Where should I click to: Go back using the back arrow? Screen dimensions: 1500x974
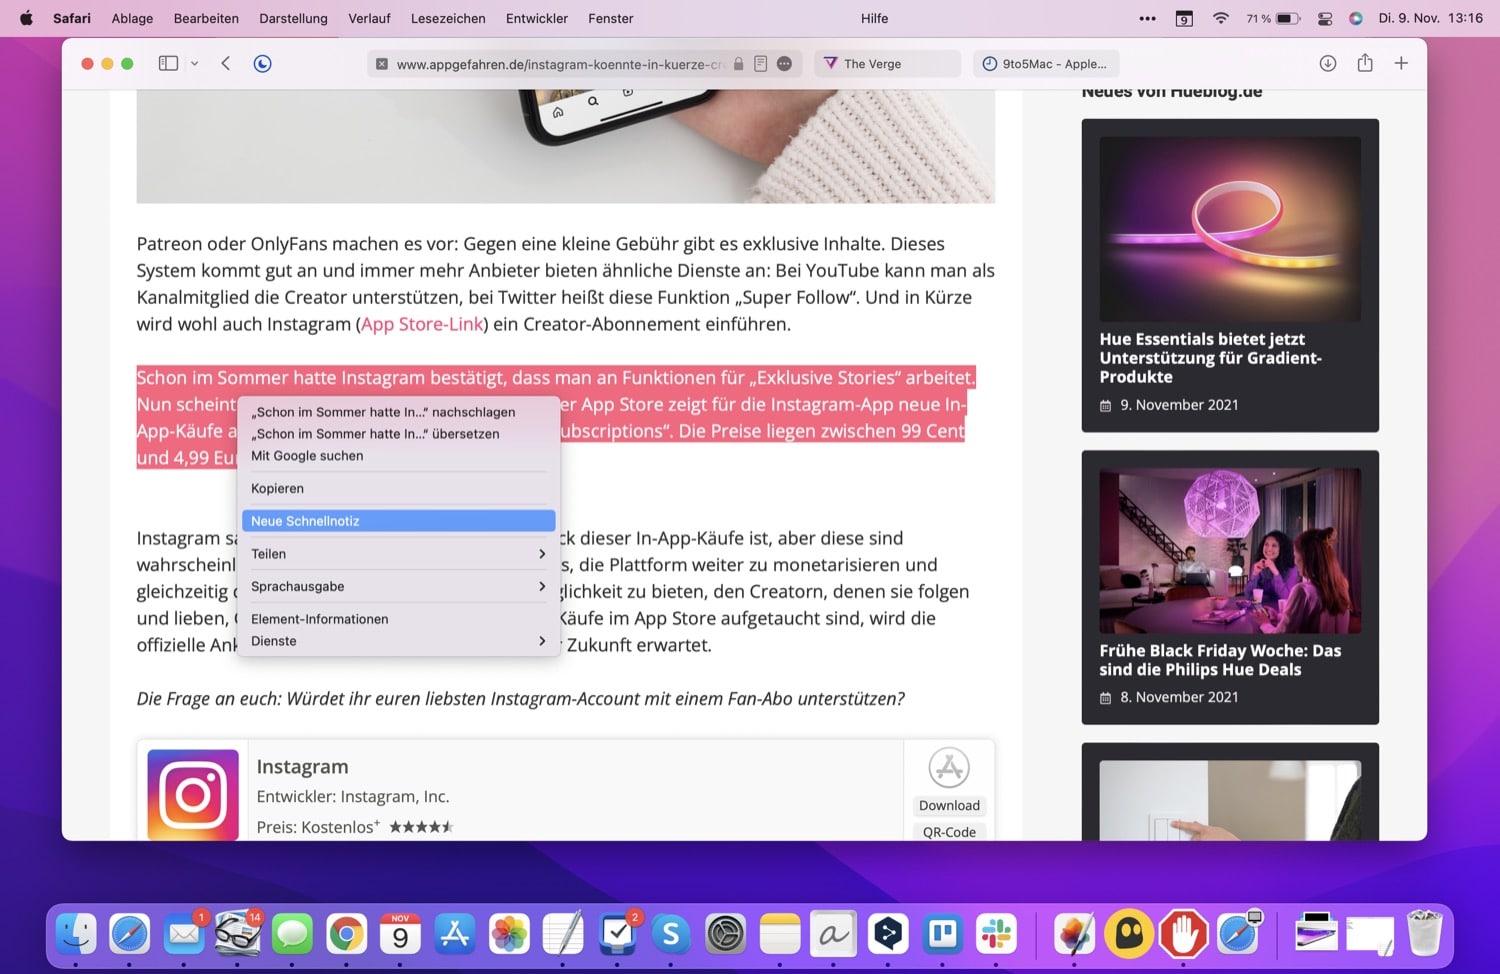(x=226, y=63)
